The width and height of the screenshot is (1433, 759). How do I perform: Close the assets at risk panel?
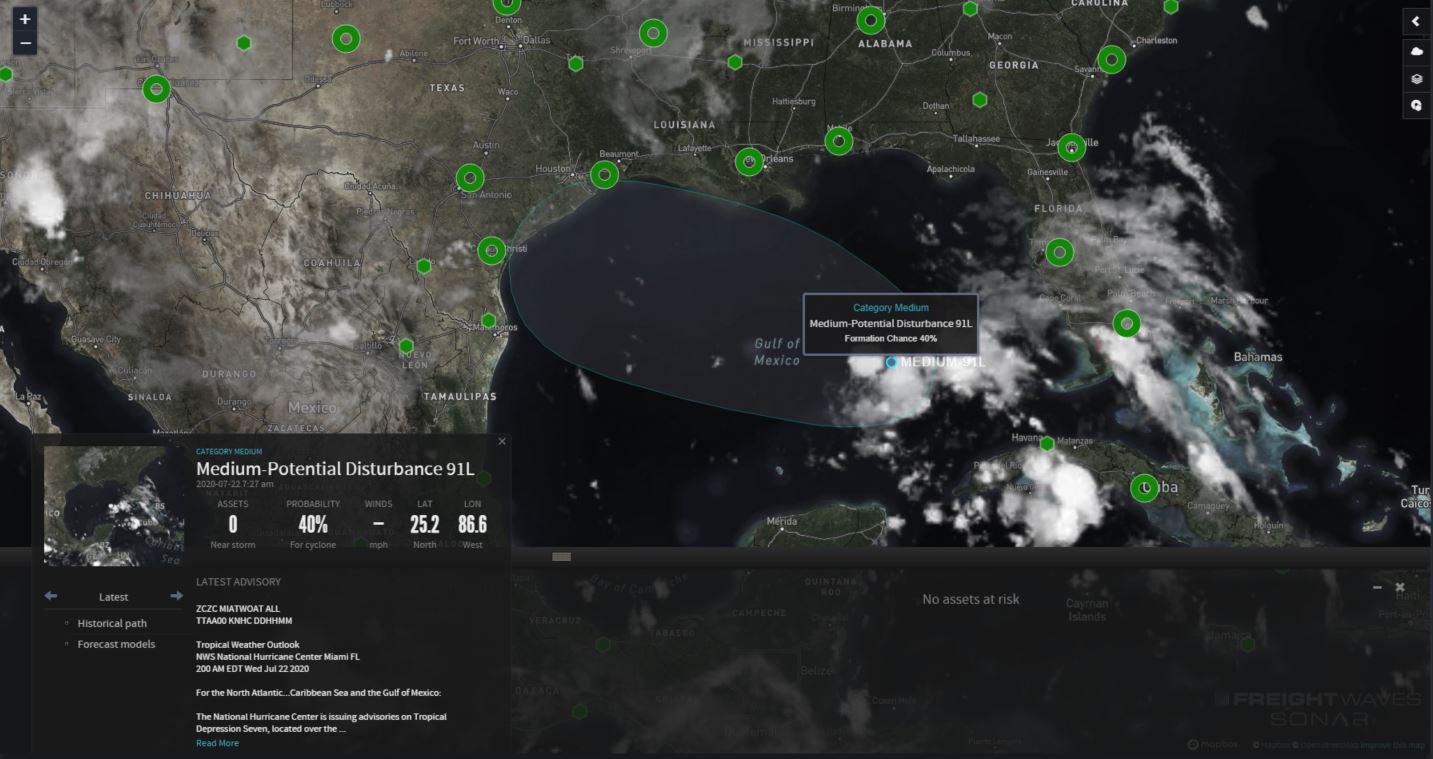click(x=1400, y=587)
